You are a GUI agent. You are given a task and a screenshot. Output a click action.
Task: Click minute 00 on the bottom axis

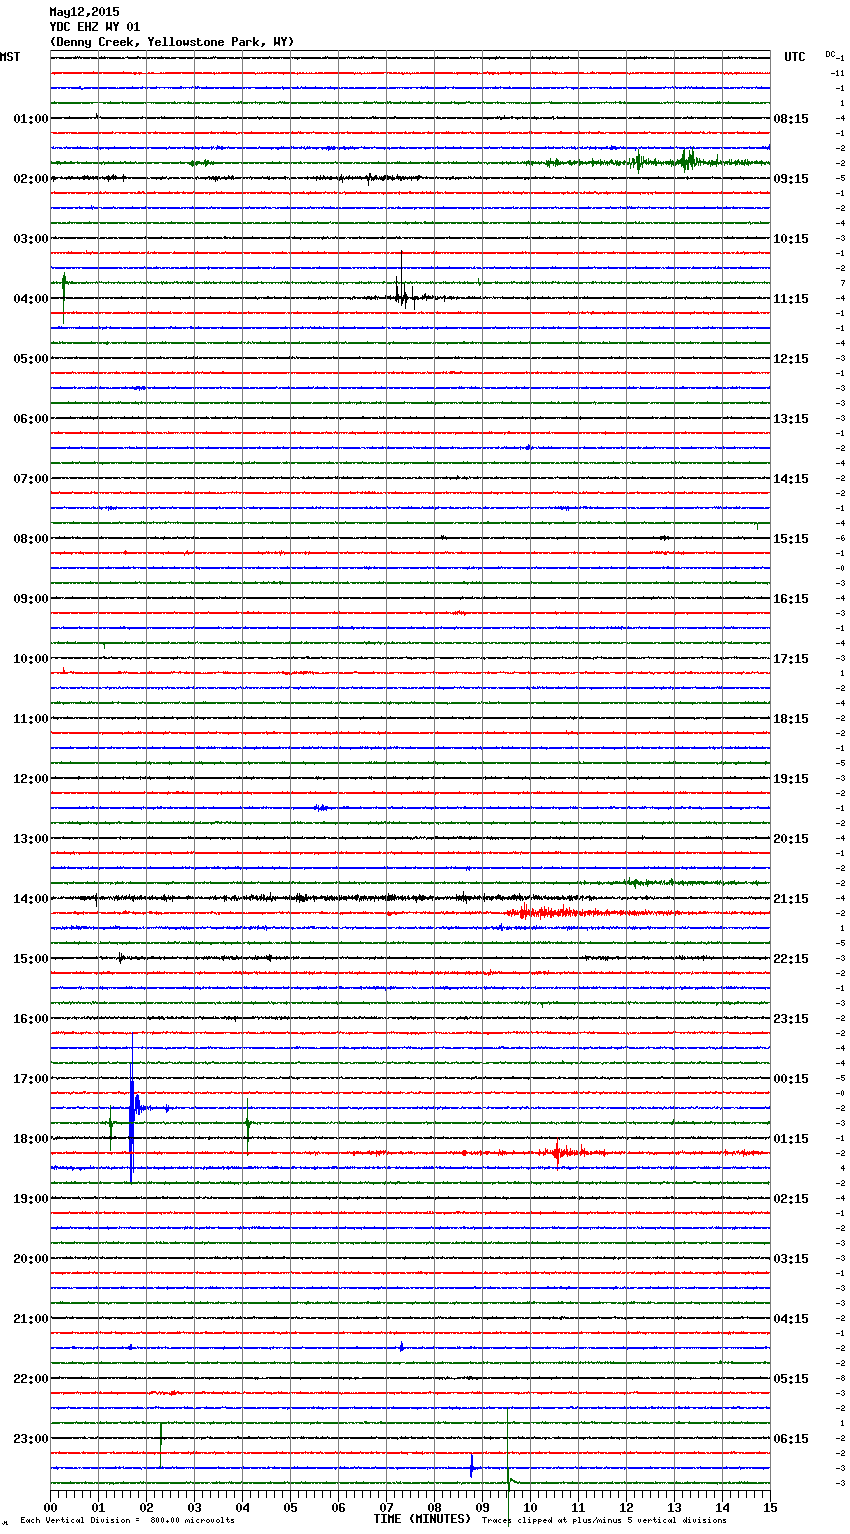[x=50, y=1507]
